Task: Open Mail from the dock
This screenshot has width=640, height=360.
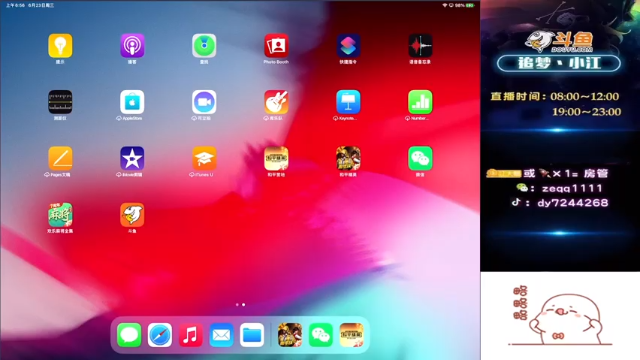Action: coord(221,335)
